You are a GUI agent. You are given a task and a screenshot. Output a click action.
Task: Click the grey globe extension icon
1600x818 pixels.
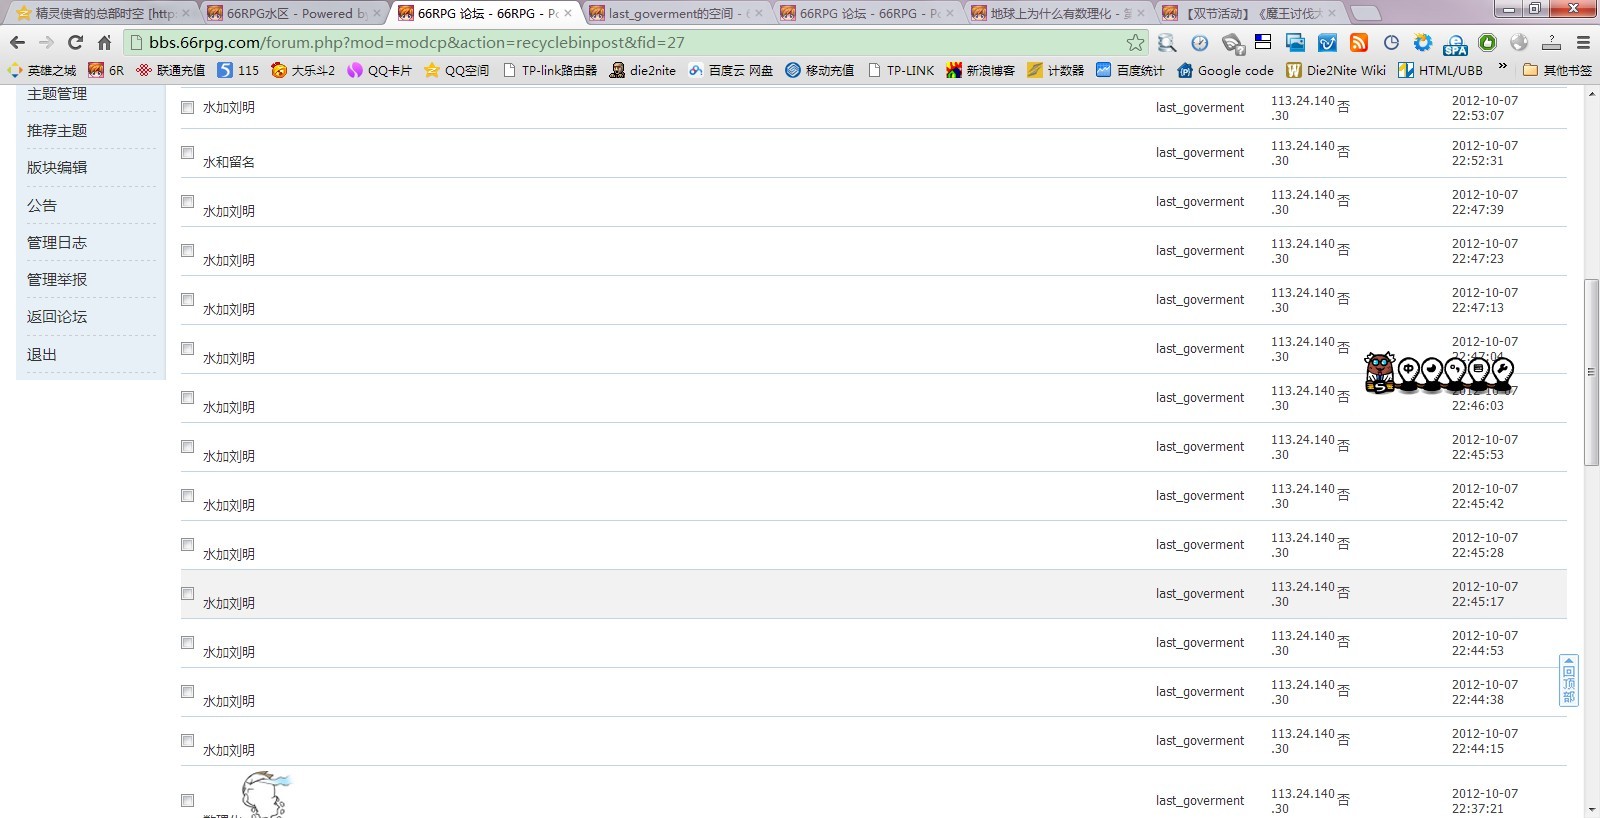click(x=1519, y=42)
